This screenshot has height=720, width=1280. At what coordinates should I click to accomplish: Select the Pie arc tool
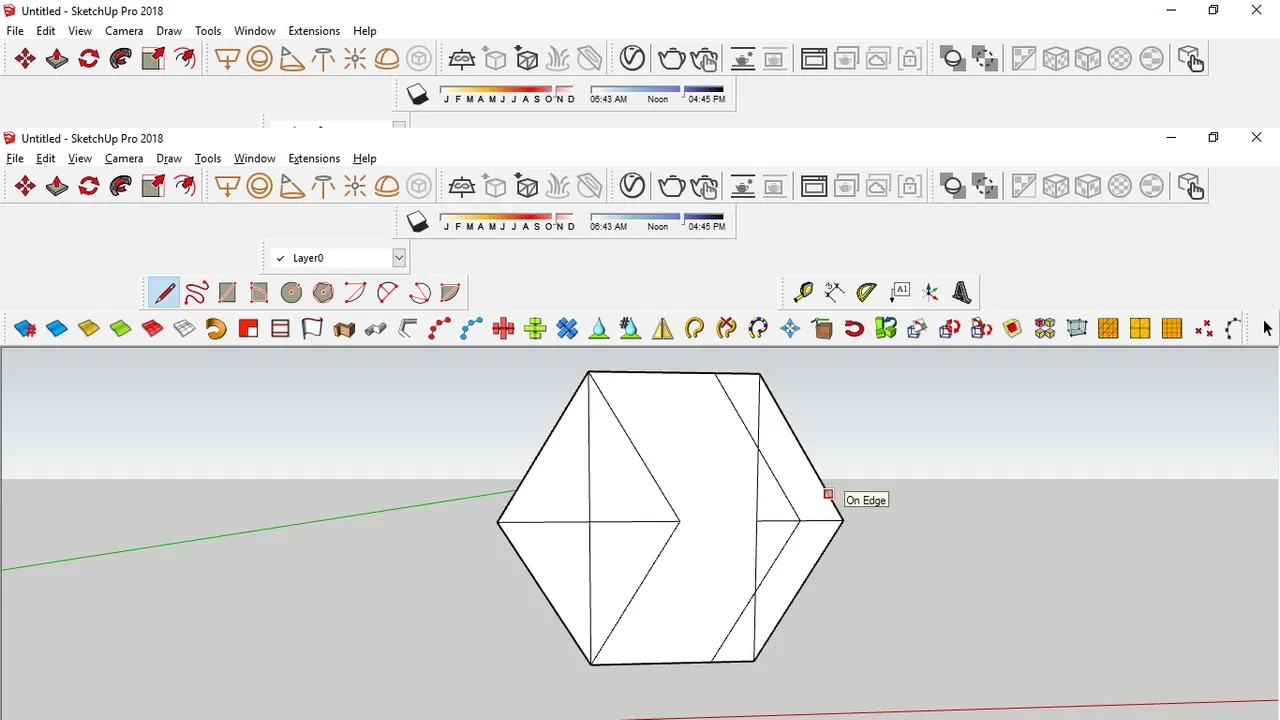point(451,293)
